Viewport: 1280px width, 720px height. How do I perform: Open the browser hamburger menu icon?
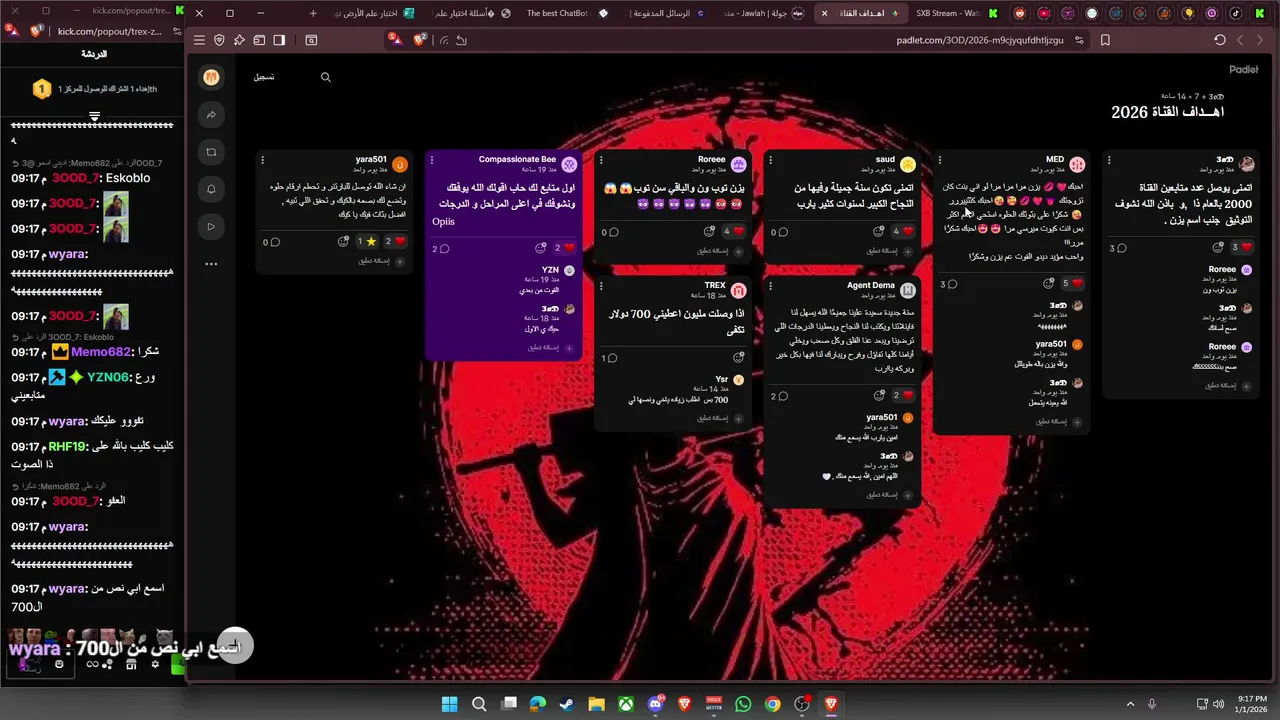click(199, 40)
